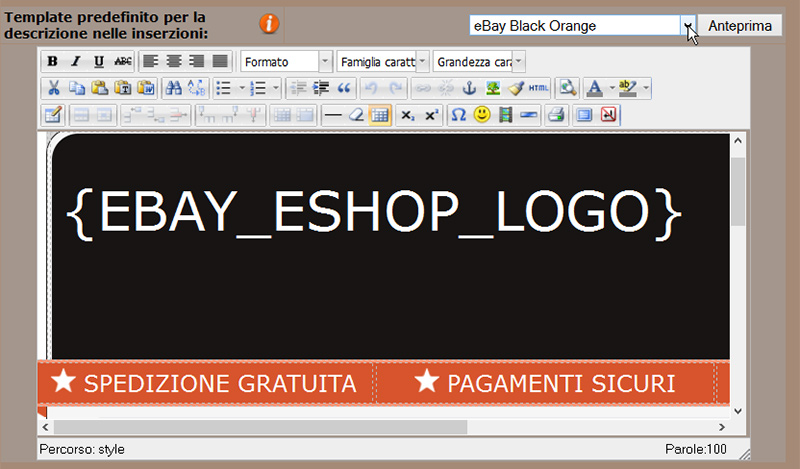The image size is (800, 469).
Task: Insert special character Omega icon
Action: (459, 115)
